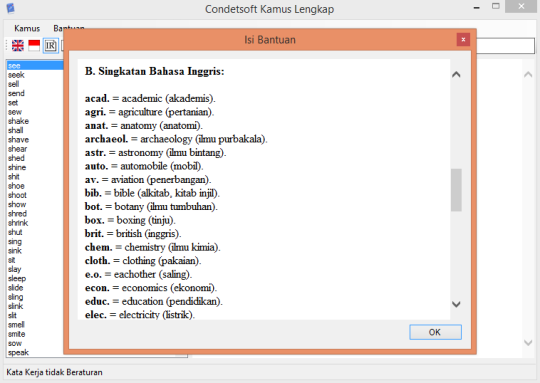Select the word 'speak' in the list
The width and height of the screenshot is (540, 383).
click(x=18, y=352)
